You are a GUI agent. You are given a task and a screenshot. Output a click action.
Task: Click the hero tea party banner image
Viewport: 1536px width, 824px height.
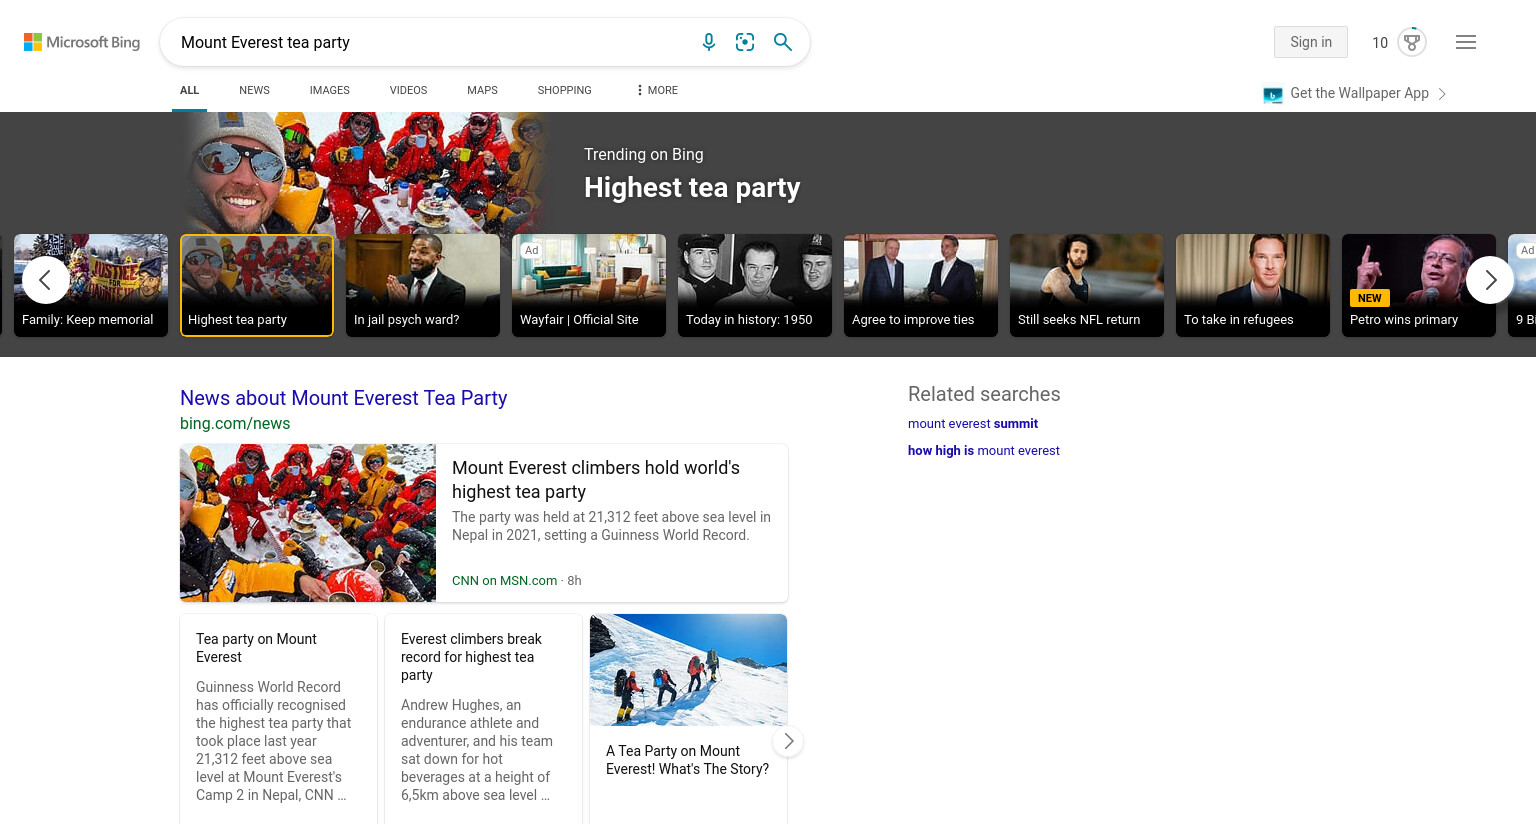point(365,172)
